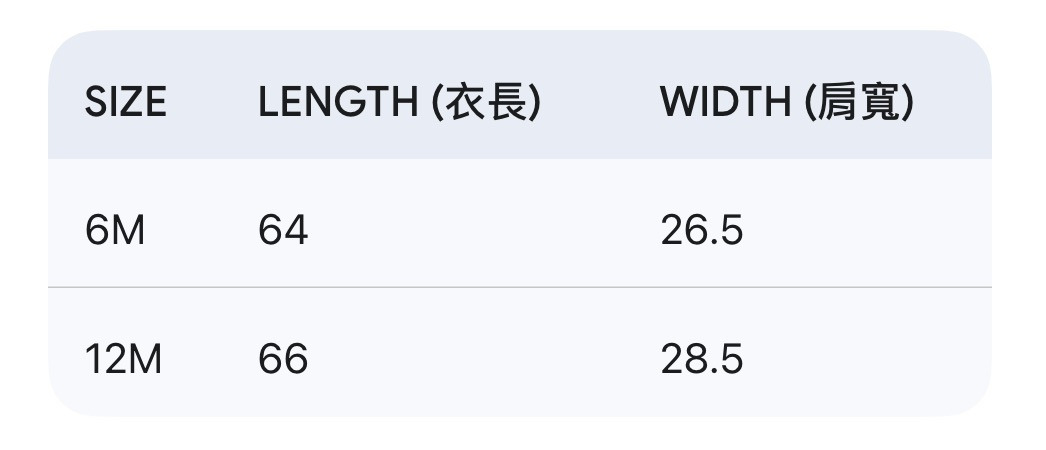Select the largest size label in the table
1046x450 pixels.
(x=124, y=359)
